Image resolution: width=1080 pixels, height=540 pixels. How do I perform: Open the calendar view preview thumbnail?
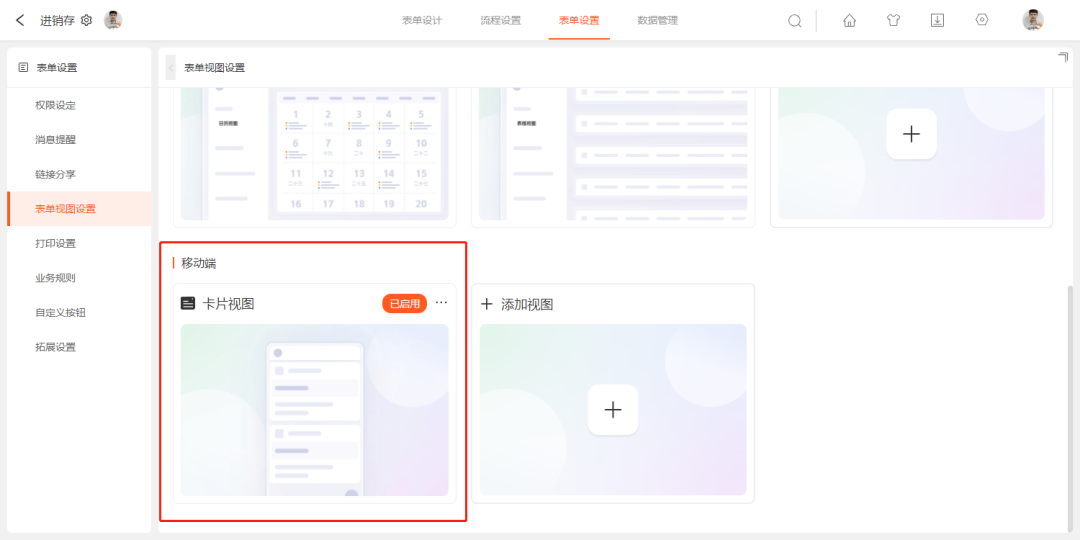pyautogui.click(x=315, y=154)
